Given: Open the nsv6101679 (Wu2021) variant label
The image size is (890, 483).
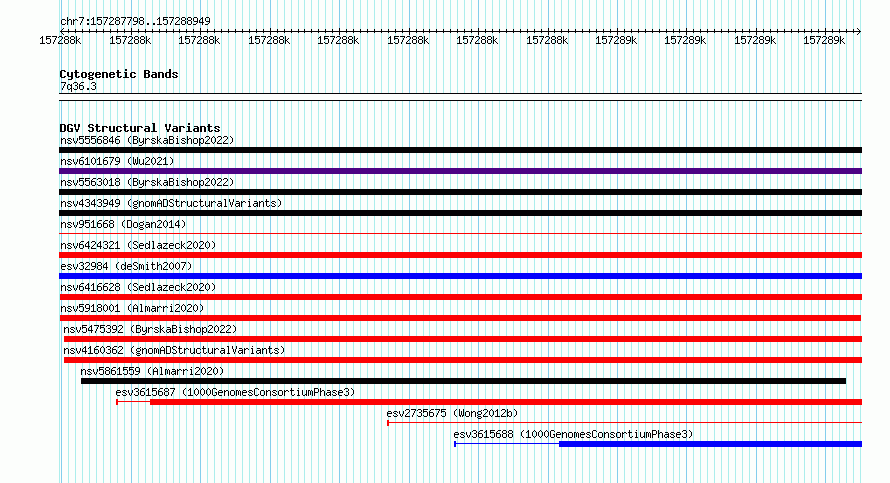Looking at the screenshot, I should click(x=117, y=161).
